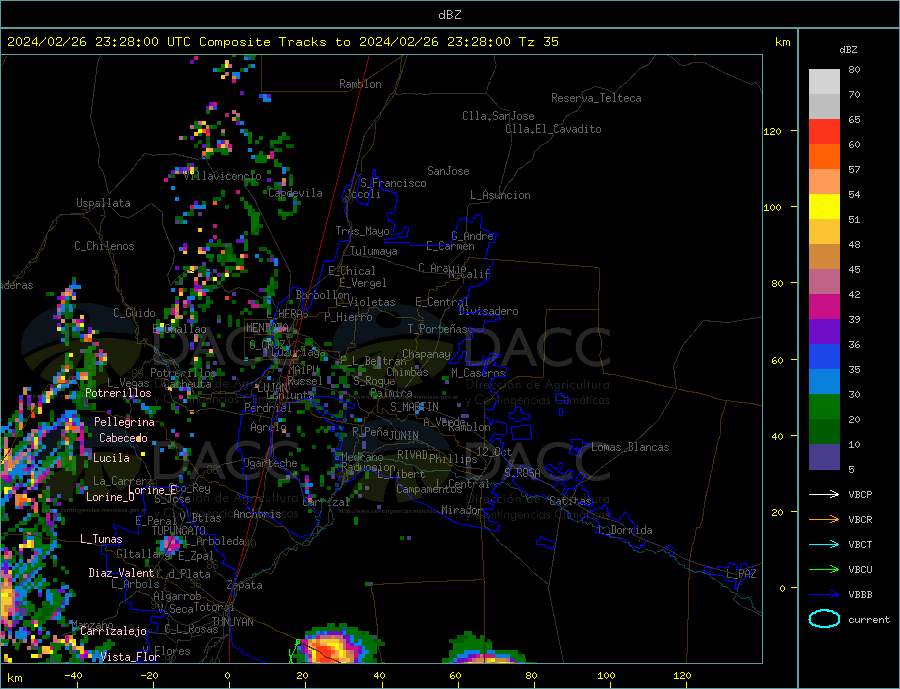This screenshot has height=689, width=900.
Task: Select the 54 dBZ yellow swatch
Action: (x=824, y=207)
